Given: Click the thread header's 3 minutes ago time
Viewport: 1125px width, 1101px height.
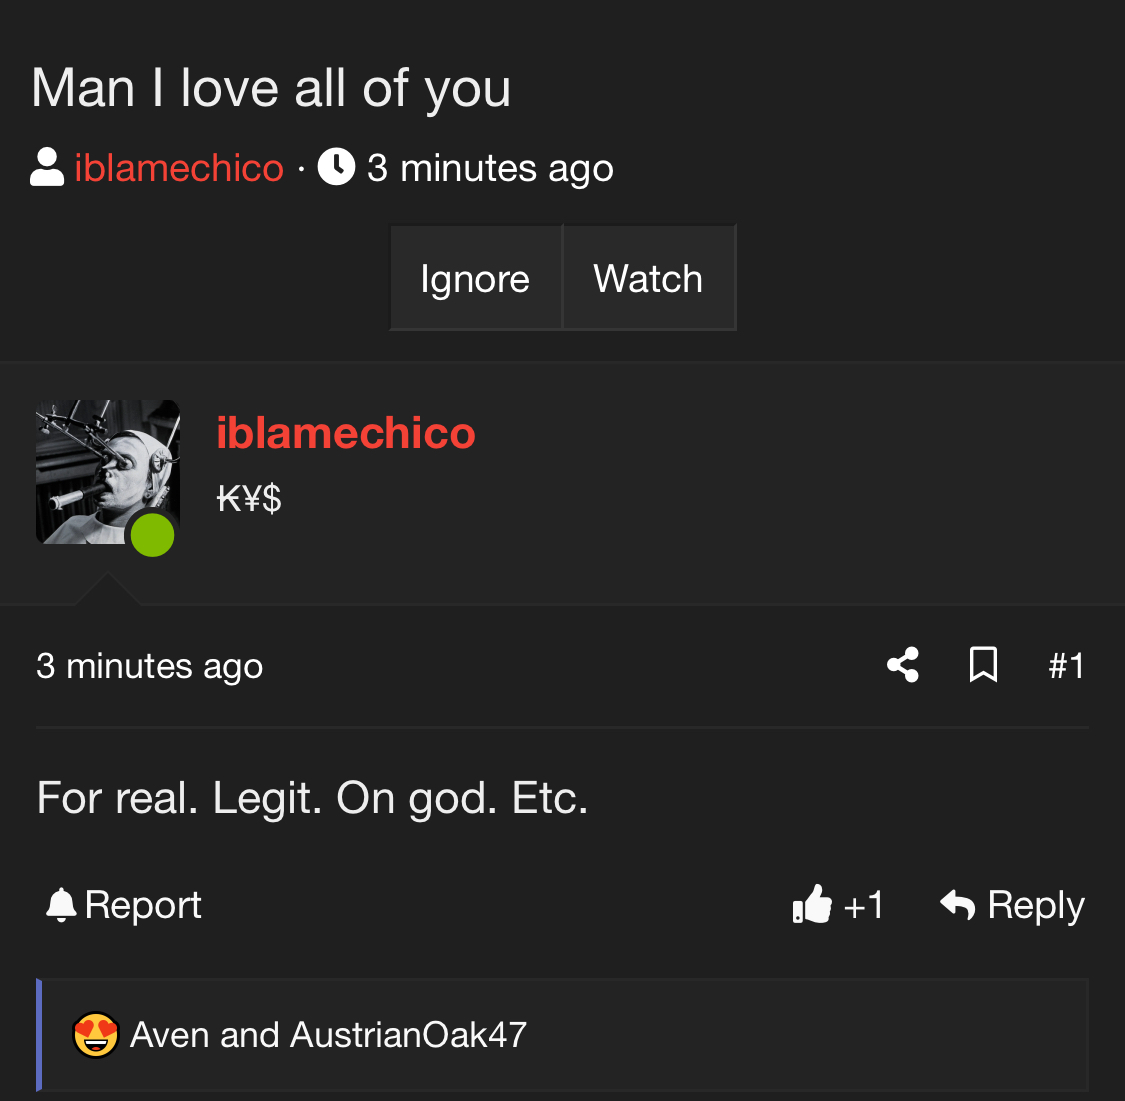Looking at the screenshot, I should pos(490,169).
